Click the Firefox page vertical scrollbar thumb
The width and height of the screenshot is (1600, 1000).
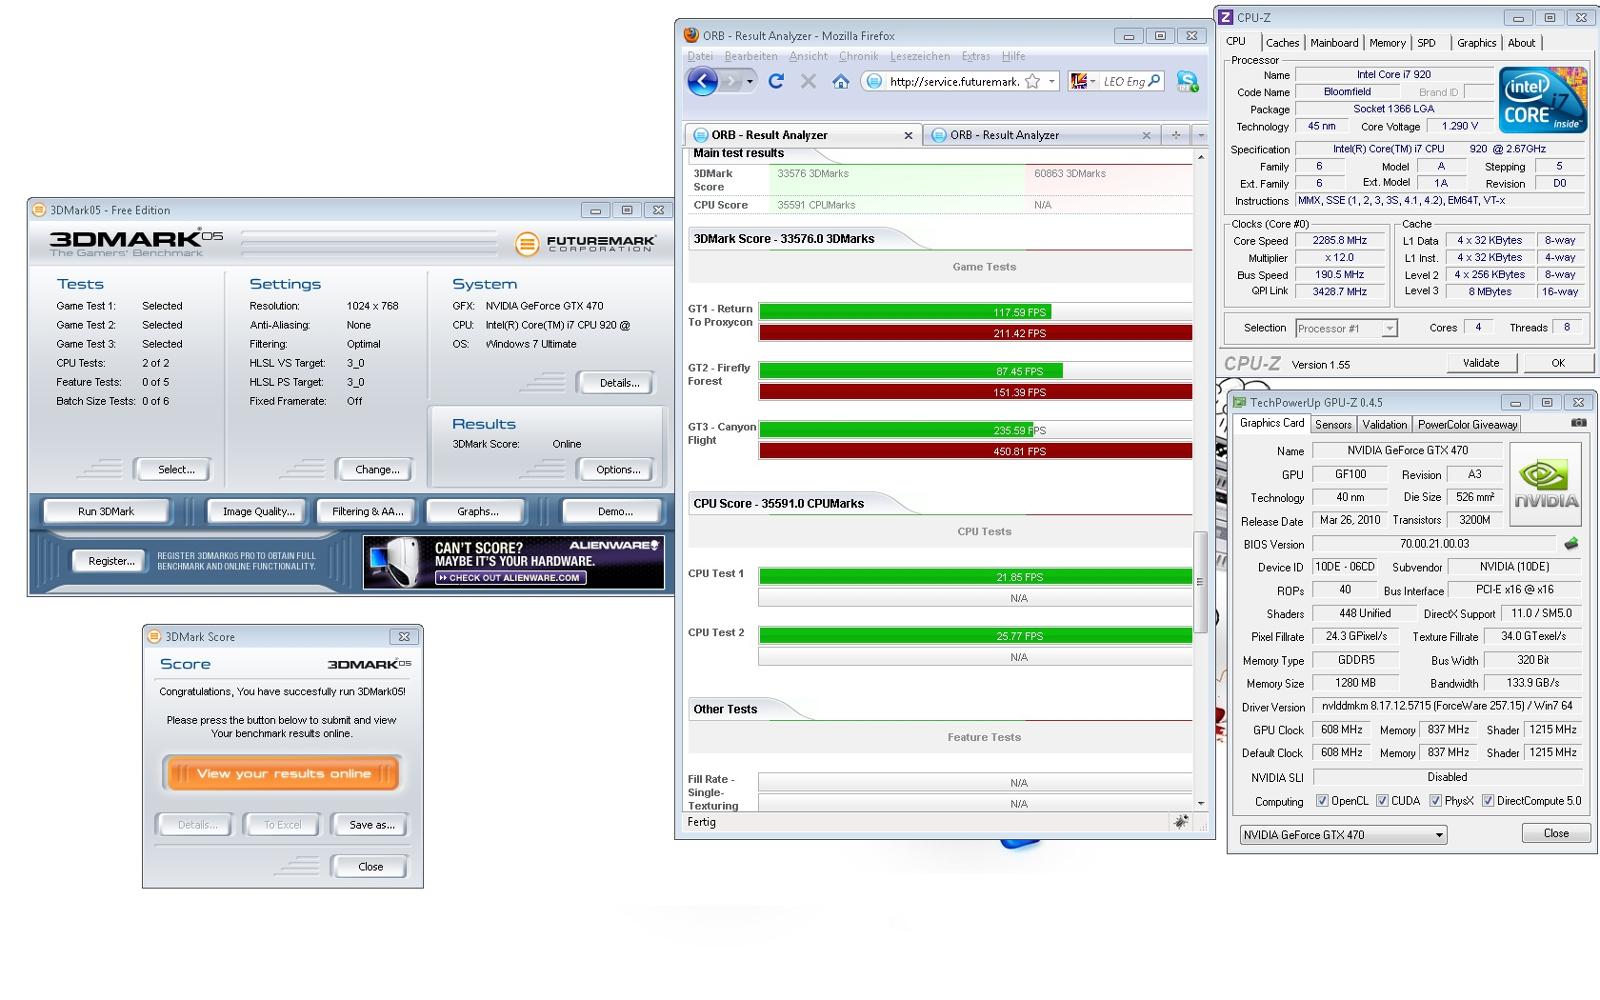point(1200,581)
